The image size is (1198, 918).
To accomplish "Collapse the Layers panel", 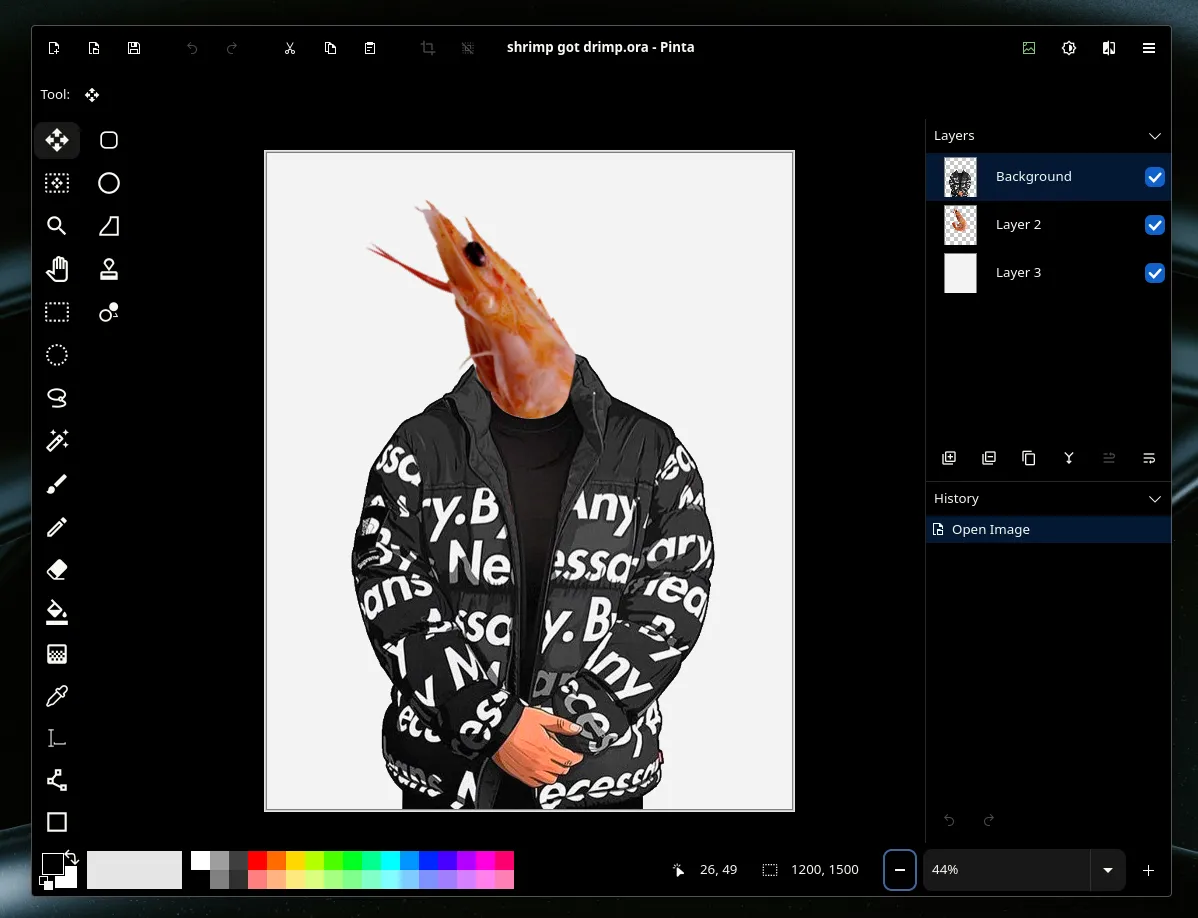I will click(x=1154, y=136).
